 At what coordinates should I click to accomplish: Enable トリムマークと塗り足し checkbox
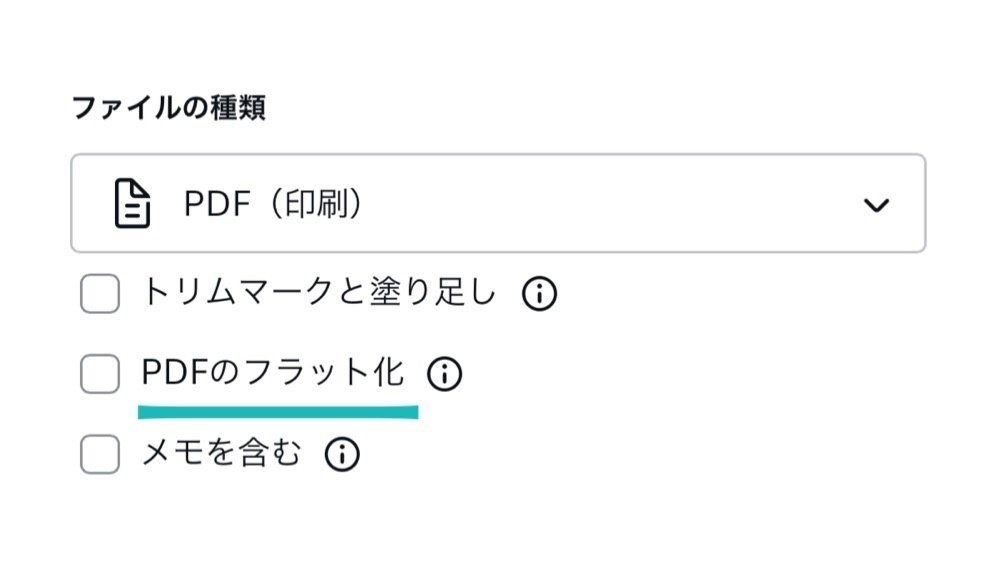(100, 295)
